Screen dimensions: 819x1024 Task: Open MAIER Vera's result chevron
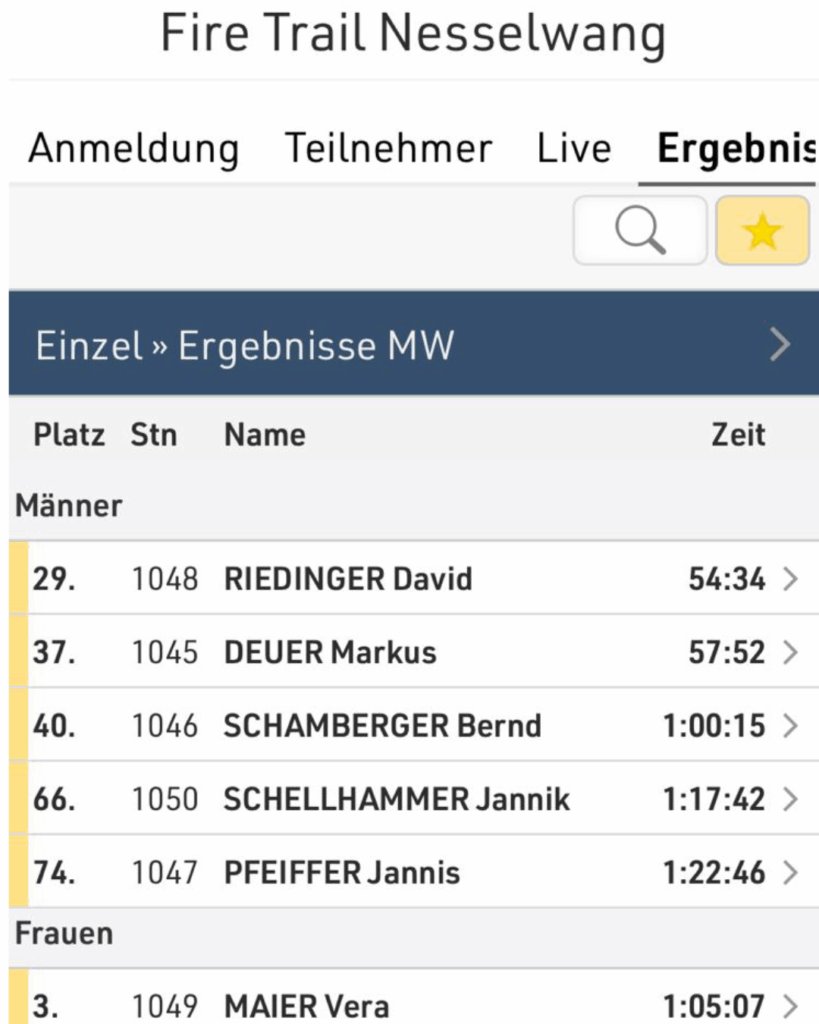pyautogui.click(x=791, y=1005)
